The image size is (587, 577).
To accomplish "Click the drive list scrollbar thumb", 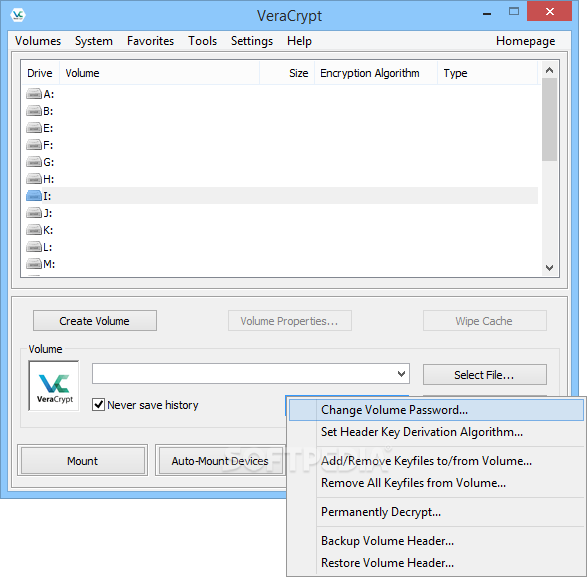I will [549, 119].
